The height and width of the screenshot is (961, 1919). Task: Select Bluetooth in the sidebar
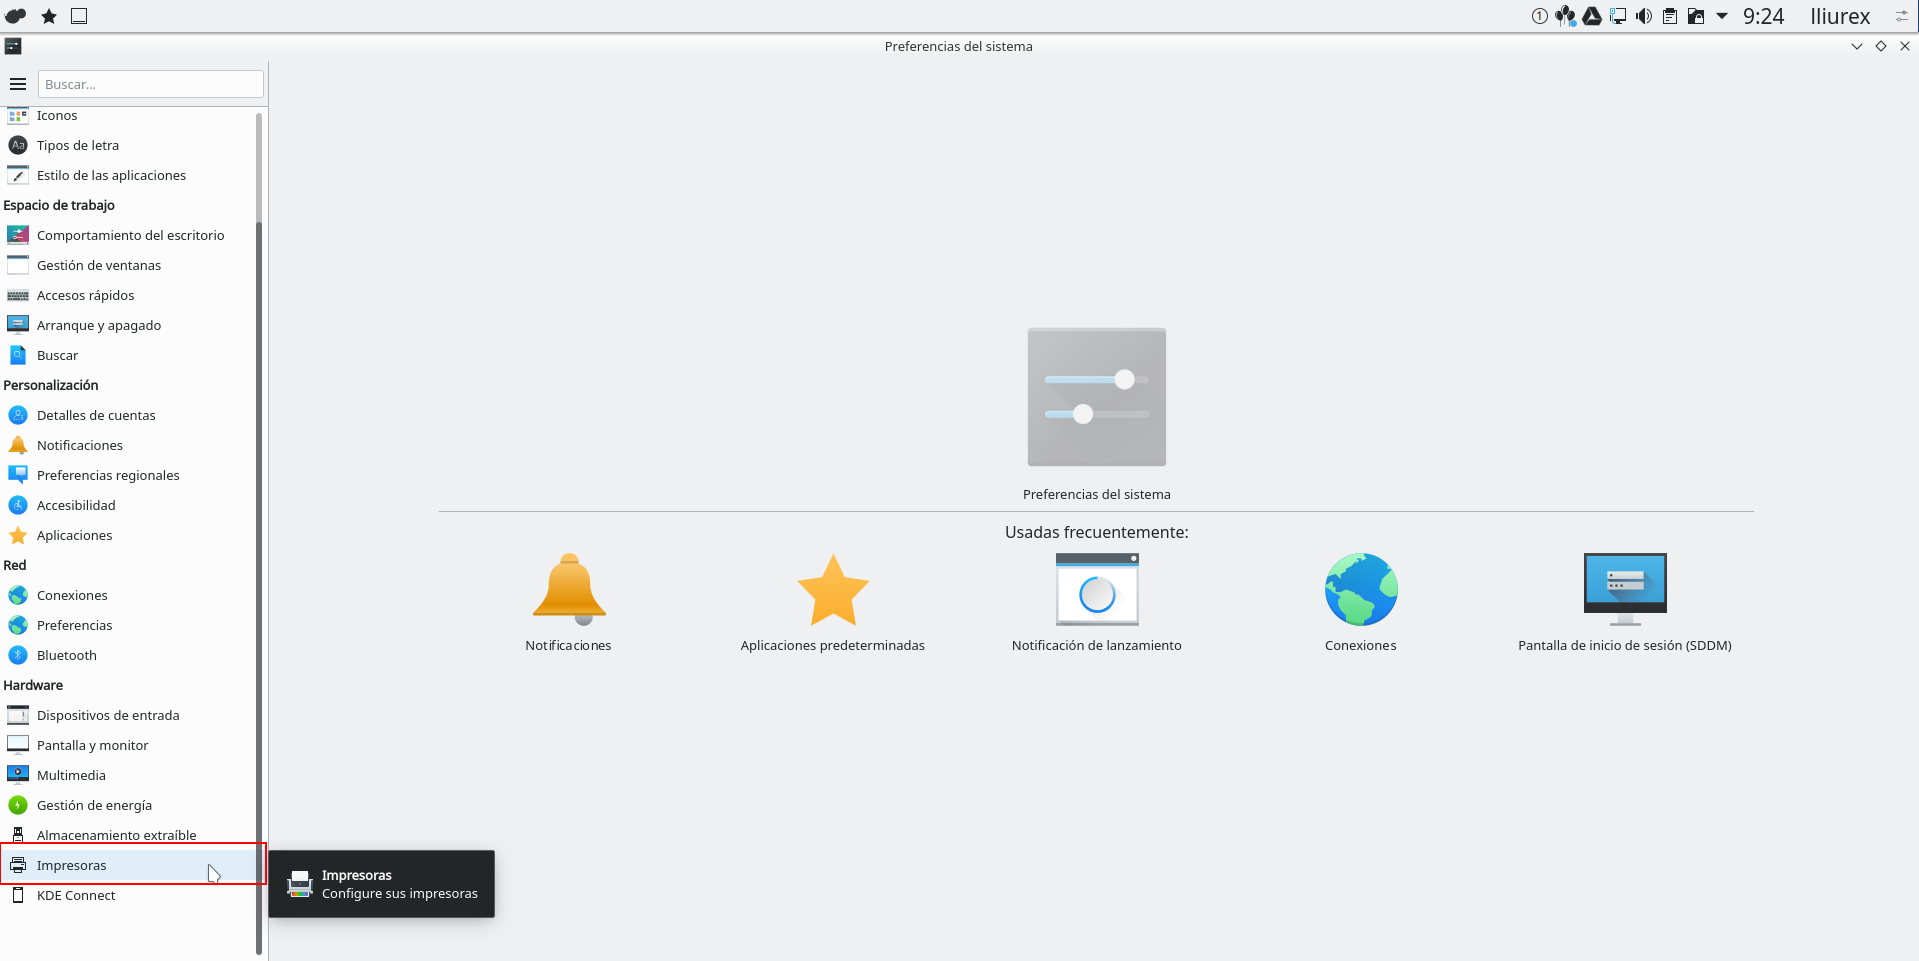point(67,655)
